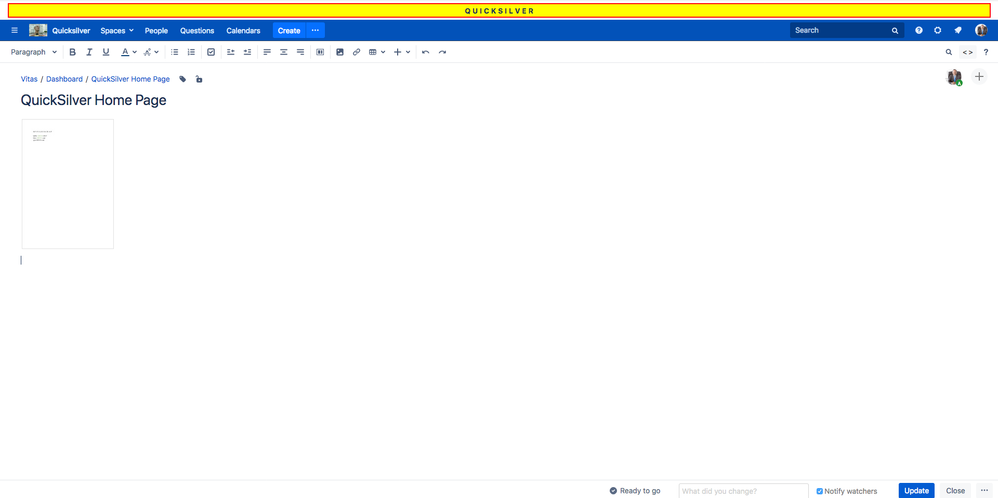Toggle the Notify watchers checkbox
Image resolution: width=998 pixels, height=498 pixels.
point(820,491)
